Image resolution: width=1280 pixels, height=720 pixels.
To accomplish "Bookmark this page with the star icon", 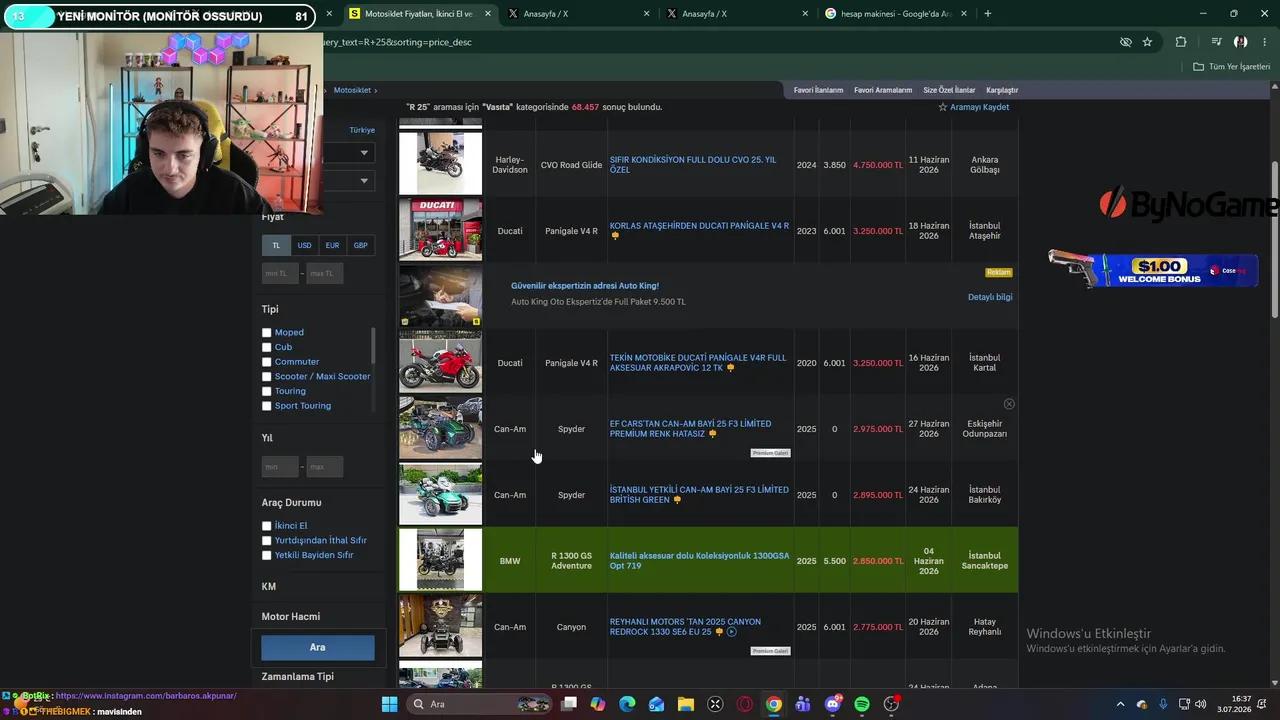I will (x=1147, y=42).
